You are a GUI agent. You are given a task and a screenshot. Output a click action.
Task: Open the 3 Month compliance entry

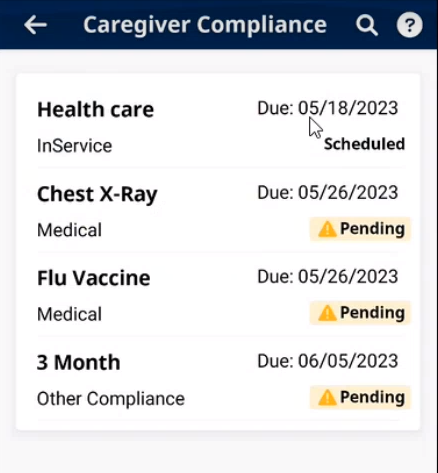pyautogui.click(x=221, y=379)
